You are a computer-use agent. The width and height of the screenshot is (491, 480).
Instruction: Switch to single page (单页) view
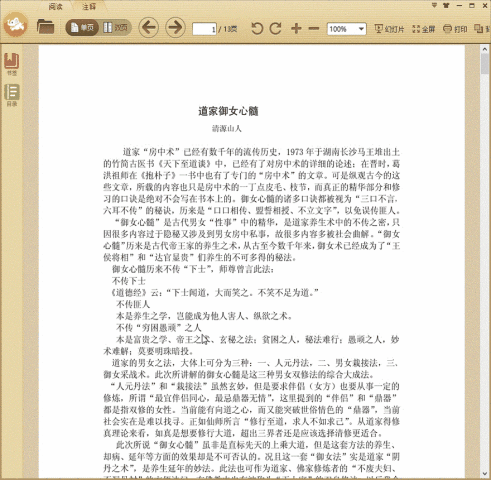pos(82,28)
